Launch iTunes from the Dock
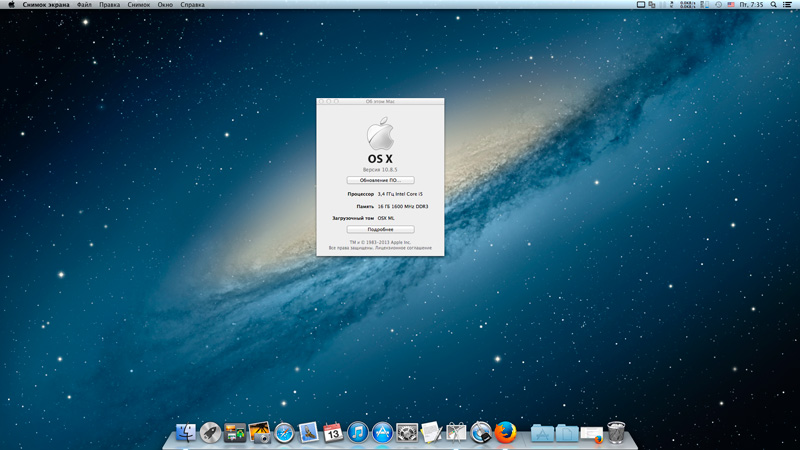 coord(358,433)
